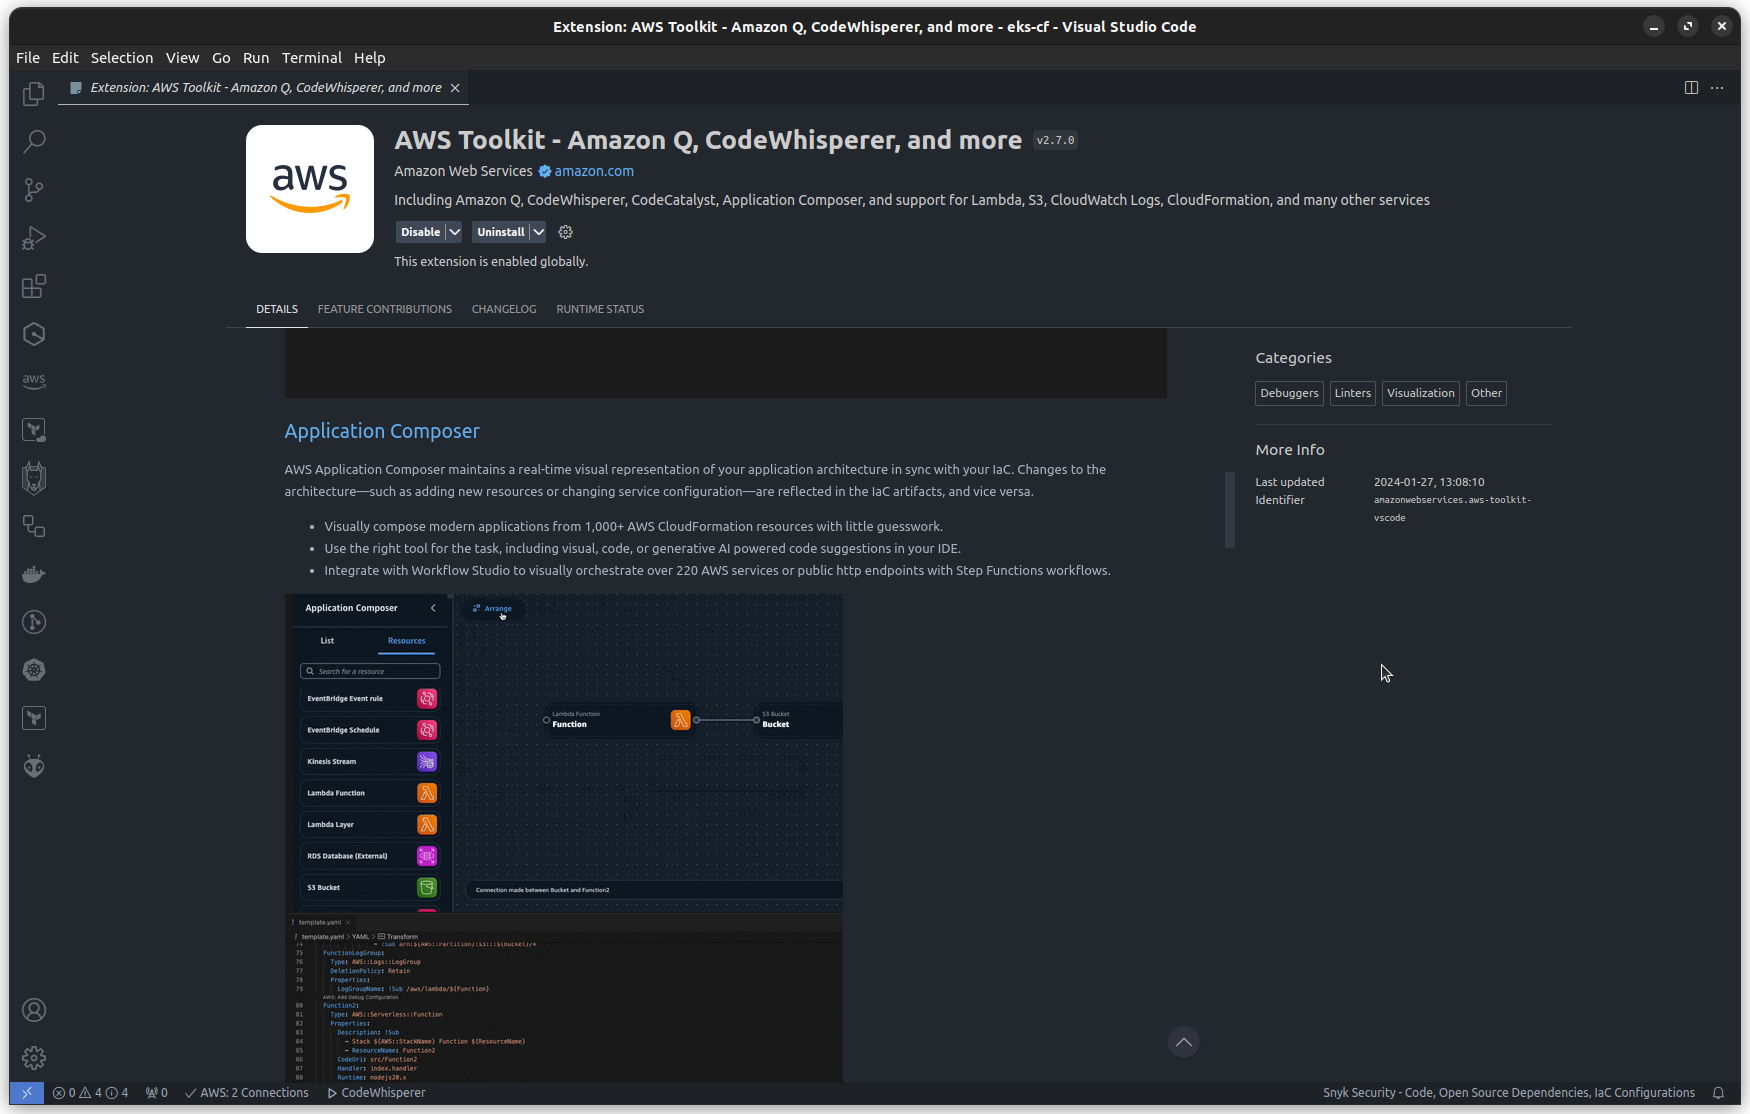Viewport: 1750px width, 1114px height.
Task: Open the Terminal menu
Action: (x=311, y=58)
